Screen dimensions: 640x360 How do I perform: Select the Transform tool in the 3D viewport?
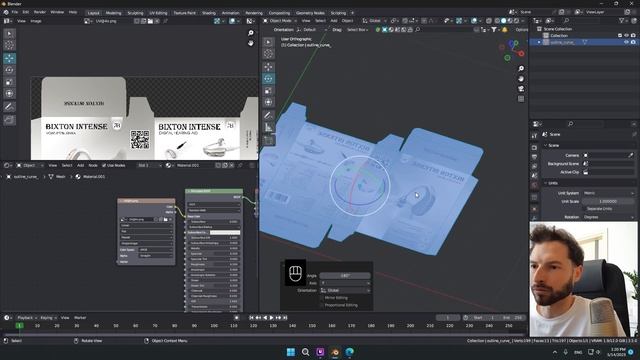pyautogui.click(x=268, y=102)
